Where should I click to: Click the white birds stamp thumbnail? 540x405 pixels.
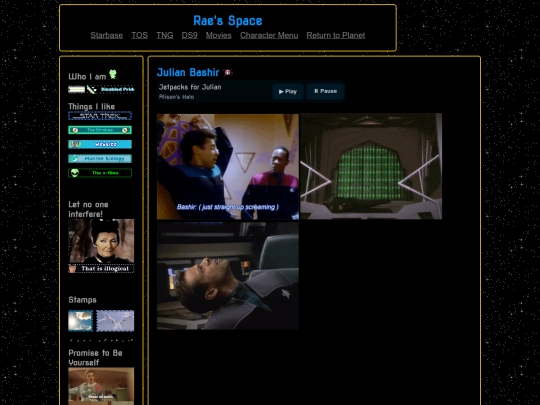pos(115,321)
